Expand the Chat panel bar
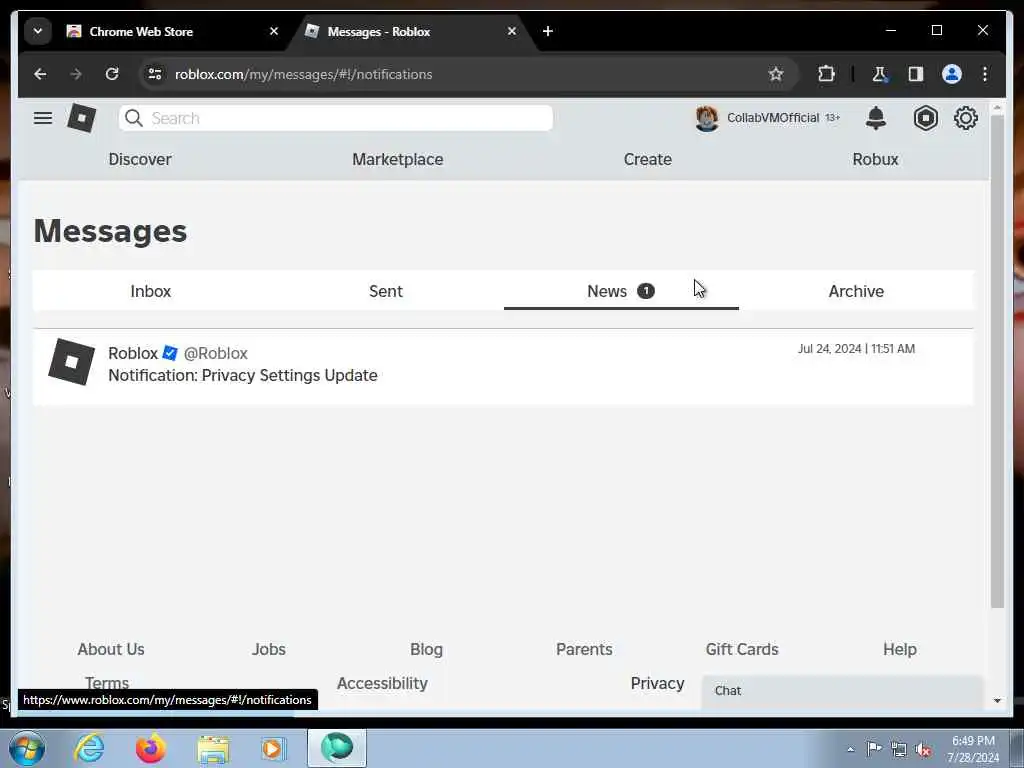This screenshot has height=768, width=1024. (x=842, y=692)
